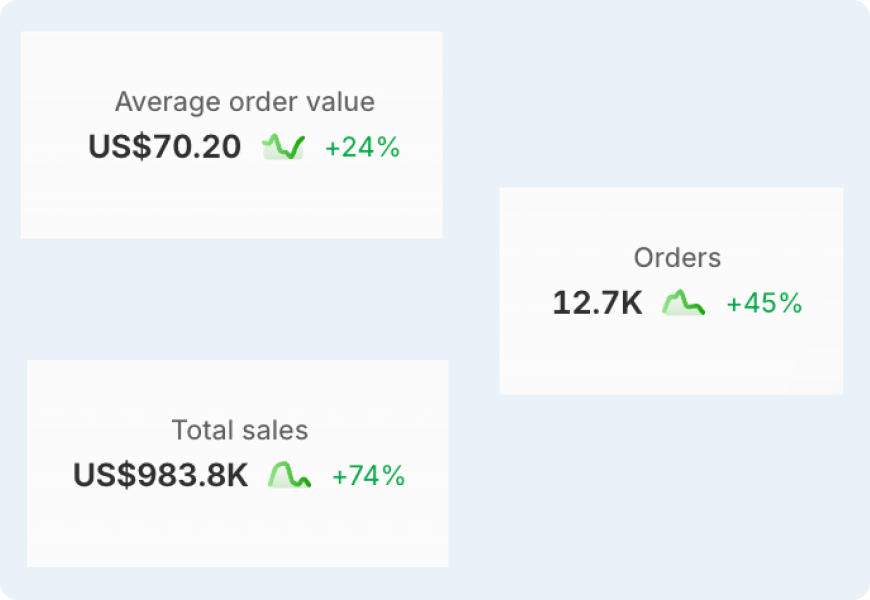Image resolution: width=870 pixels, height=600 pixels.
Task: Click the blank area beneath 12.7K in Orders card
Action: pos(671,357)
